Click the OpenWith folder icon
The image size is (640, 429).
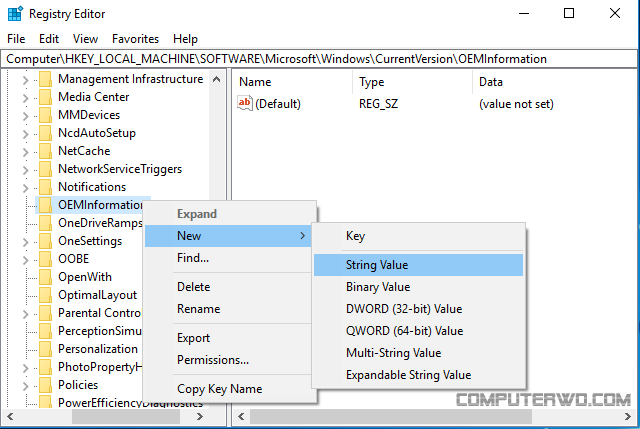[45, 277]
